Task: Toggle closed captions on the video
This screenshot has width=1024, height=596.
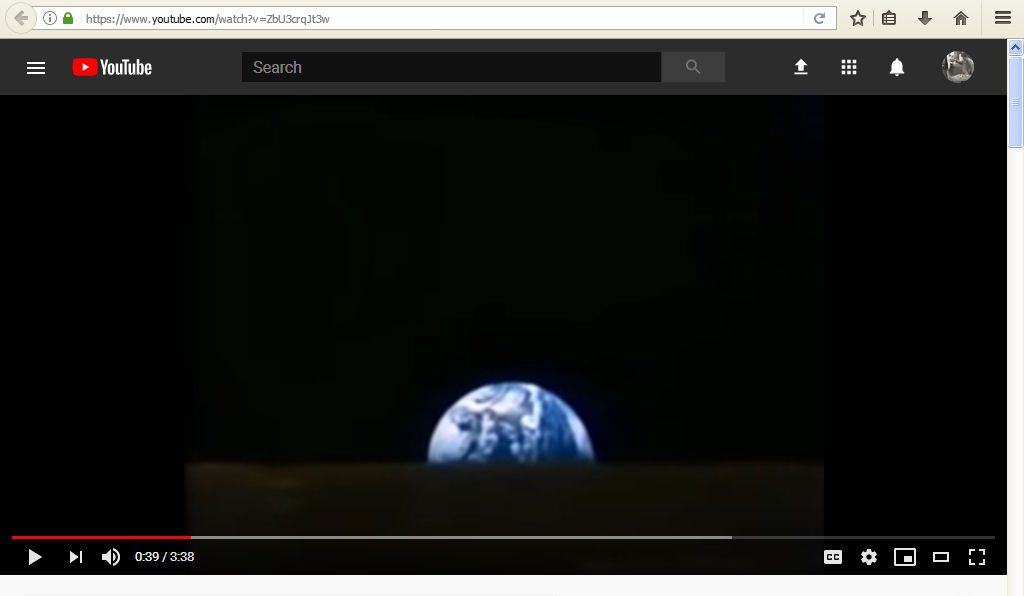Action: [x=832, y=557]
